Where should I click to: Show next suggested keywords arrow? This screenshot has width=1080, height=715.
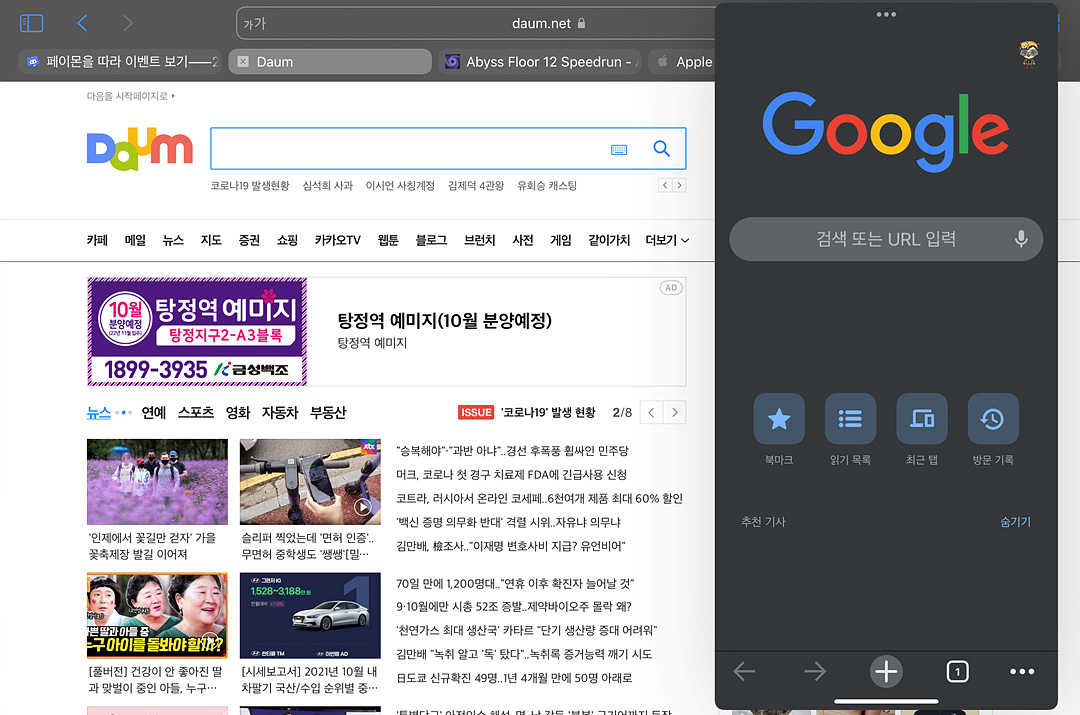click(679, 185)
